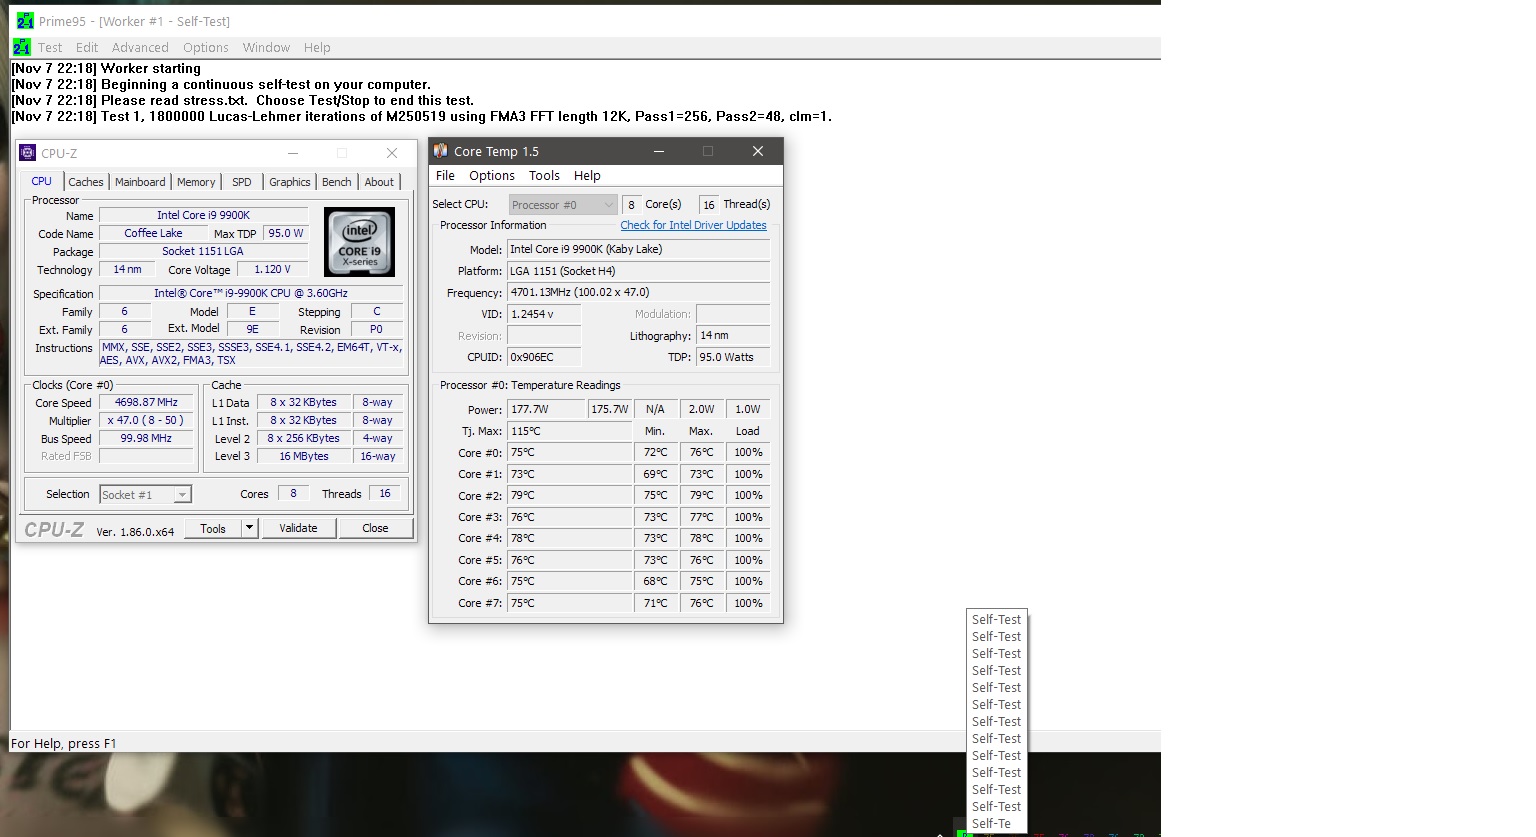Click the Core #6 minimum temperature 68°C
The image size is (1536, 837).
click(x=655, y=581)
